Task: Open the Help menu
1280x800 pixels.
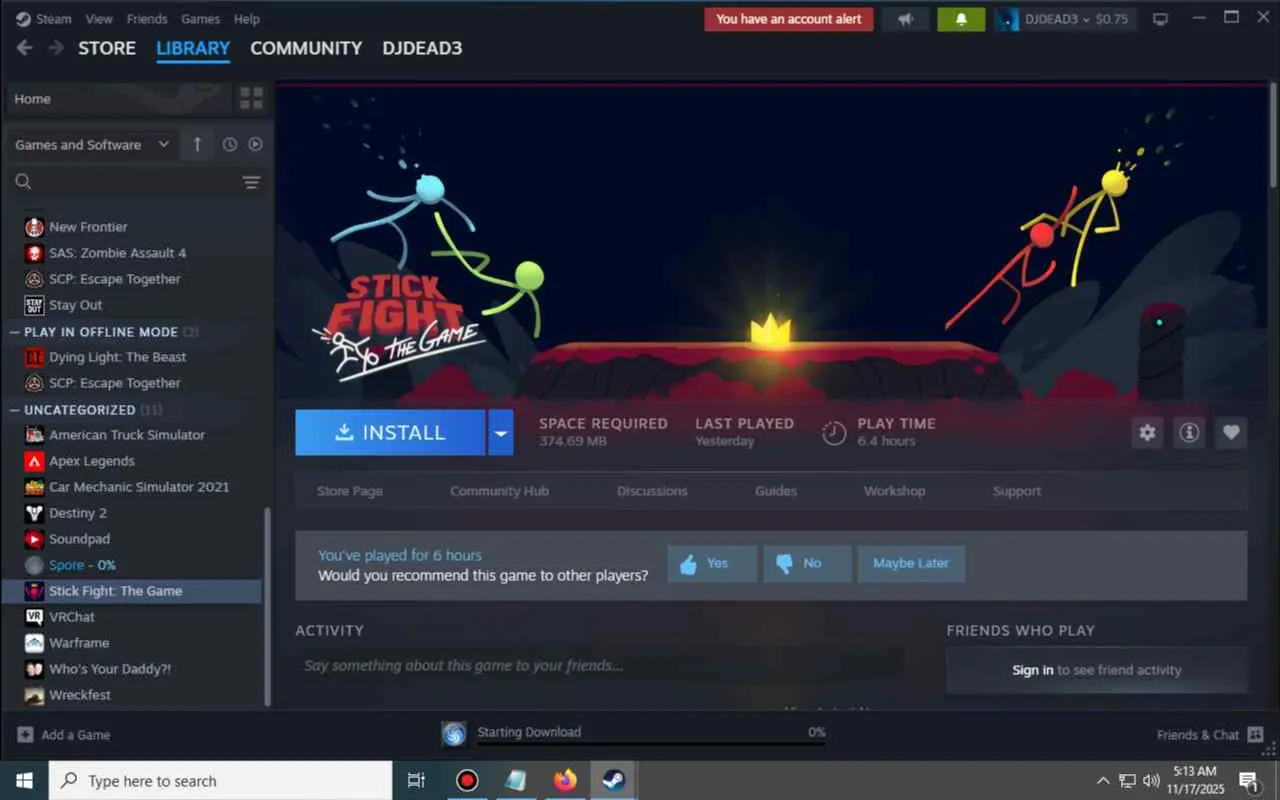Action: pyautogui.click(x=247, y=19)
